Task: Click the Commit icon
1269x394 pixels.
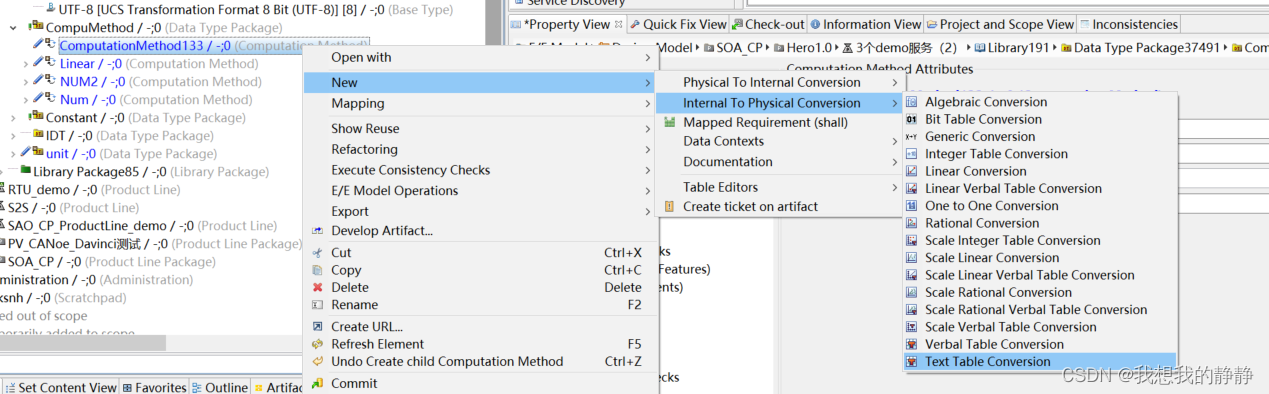Action: [x=318, y=383]
